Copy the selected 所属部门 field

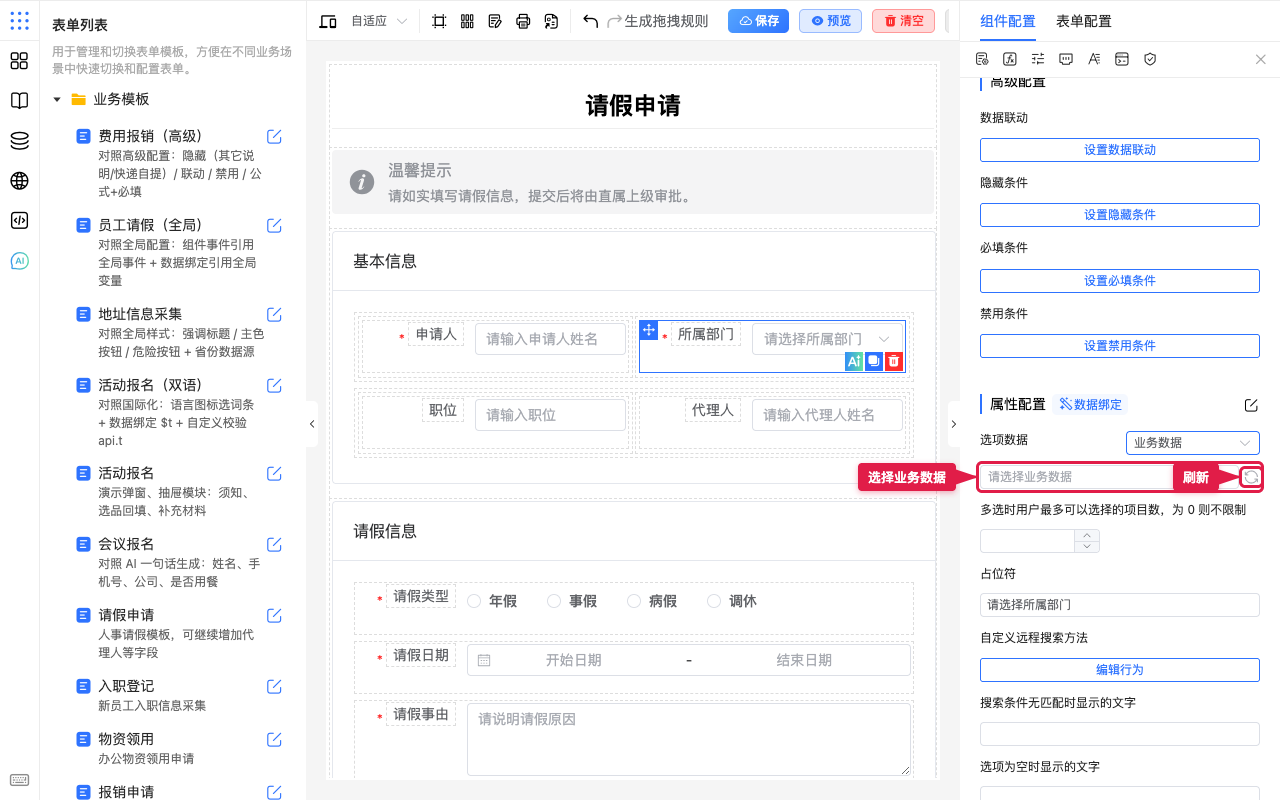(874, 362)
